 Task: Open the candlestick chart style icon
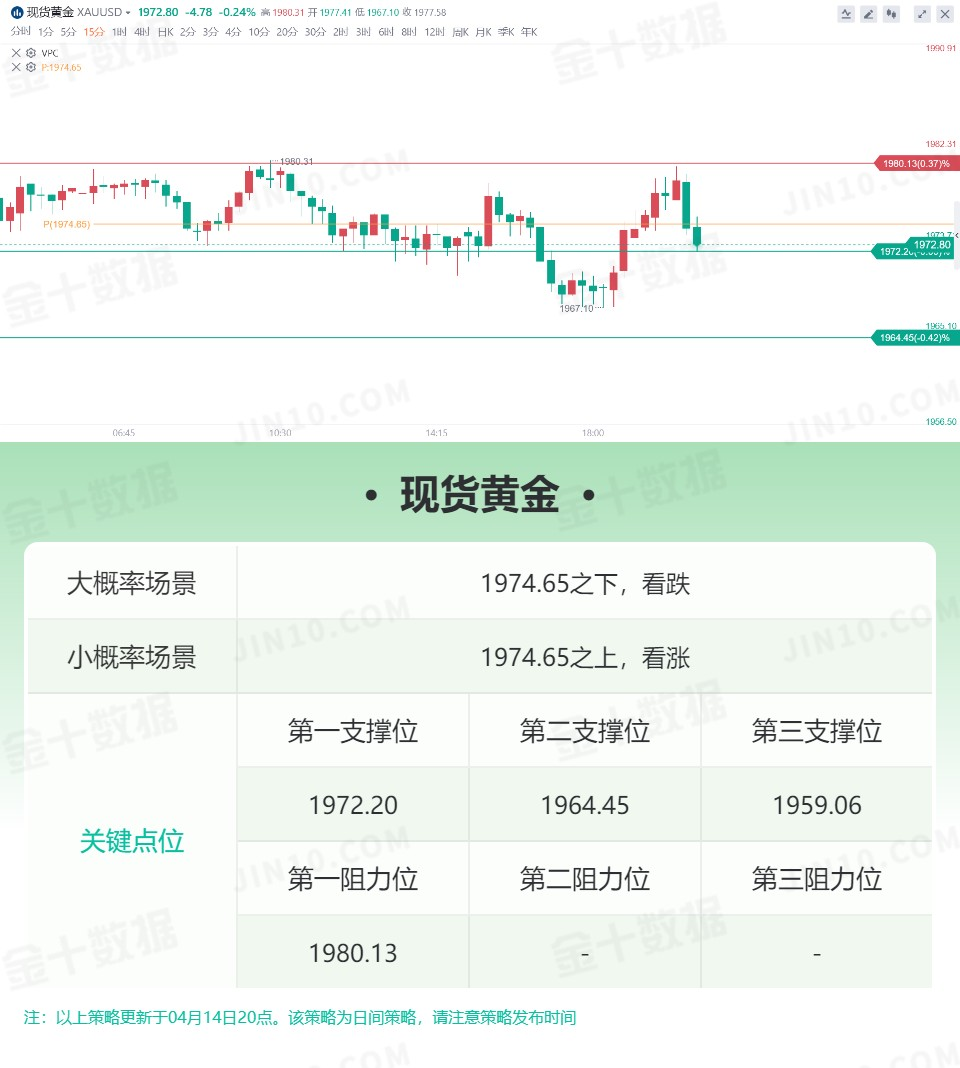pos(891,14)
